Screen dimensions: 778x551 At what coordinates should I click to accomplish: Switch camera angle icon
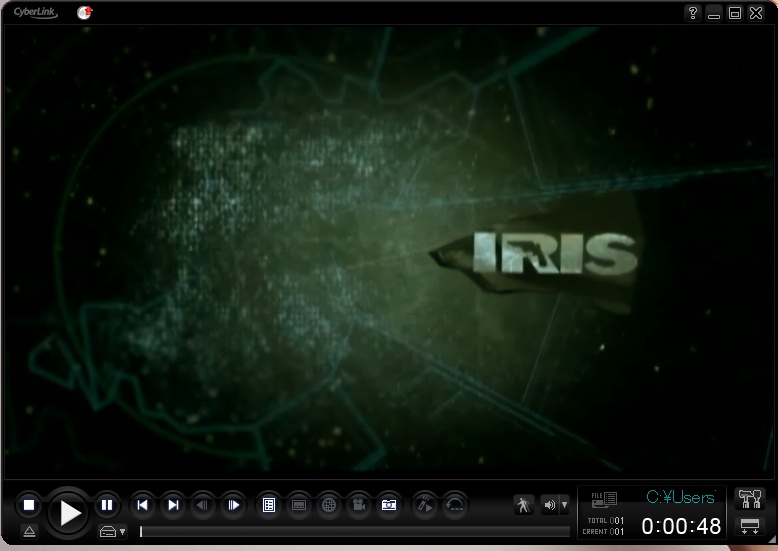[x=359, y=505]
